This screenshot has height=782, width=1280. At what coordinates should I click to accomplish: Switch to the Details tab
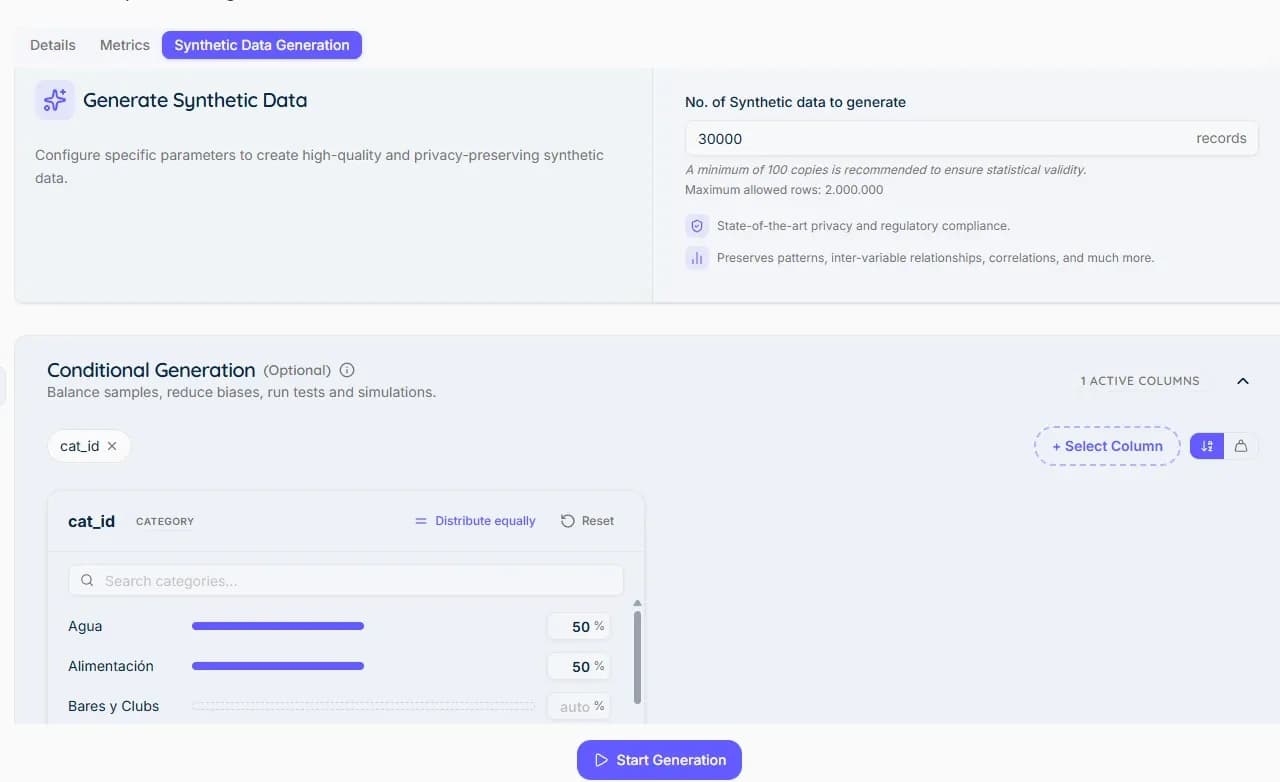[53, 45]
